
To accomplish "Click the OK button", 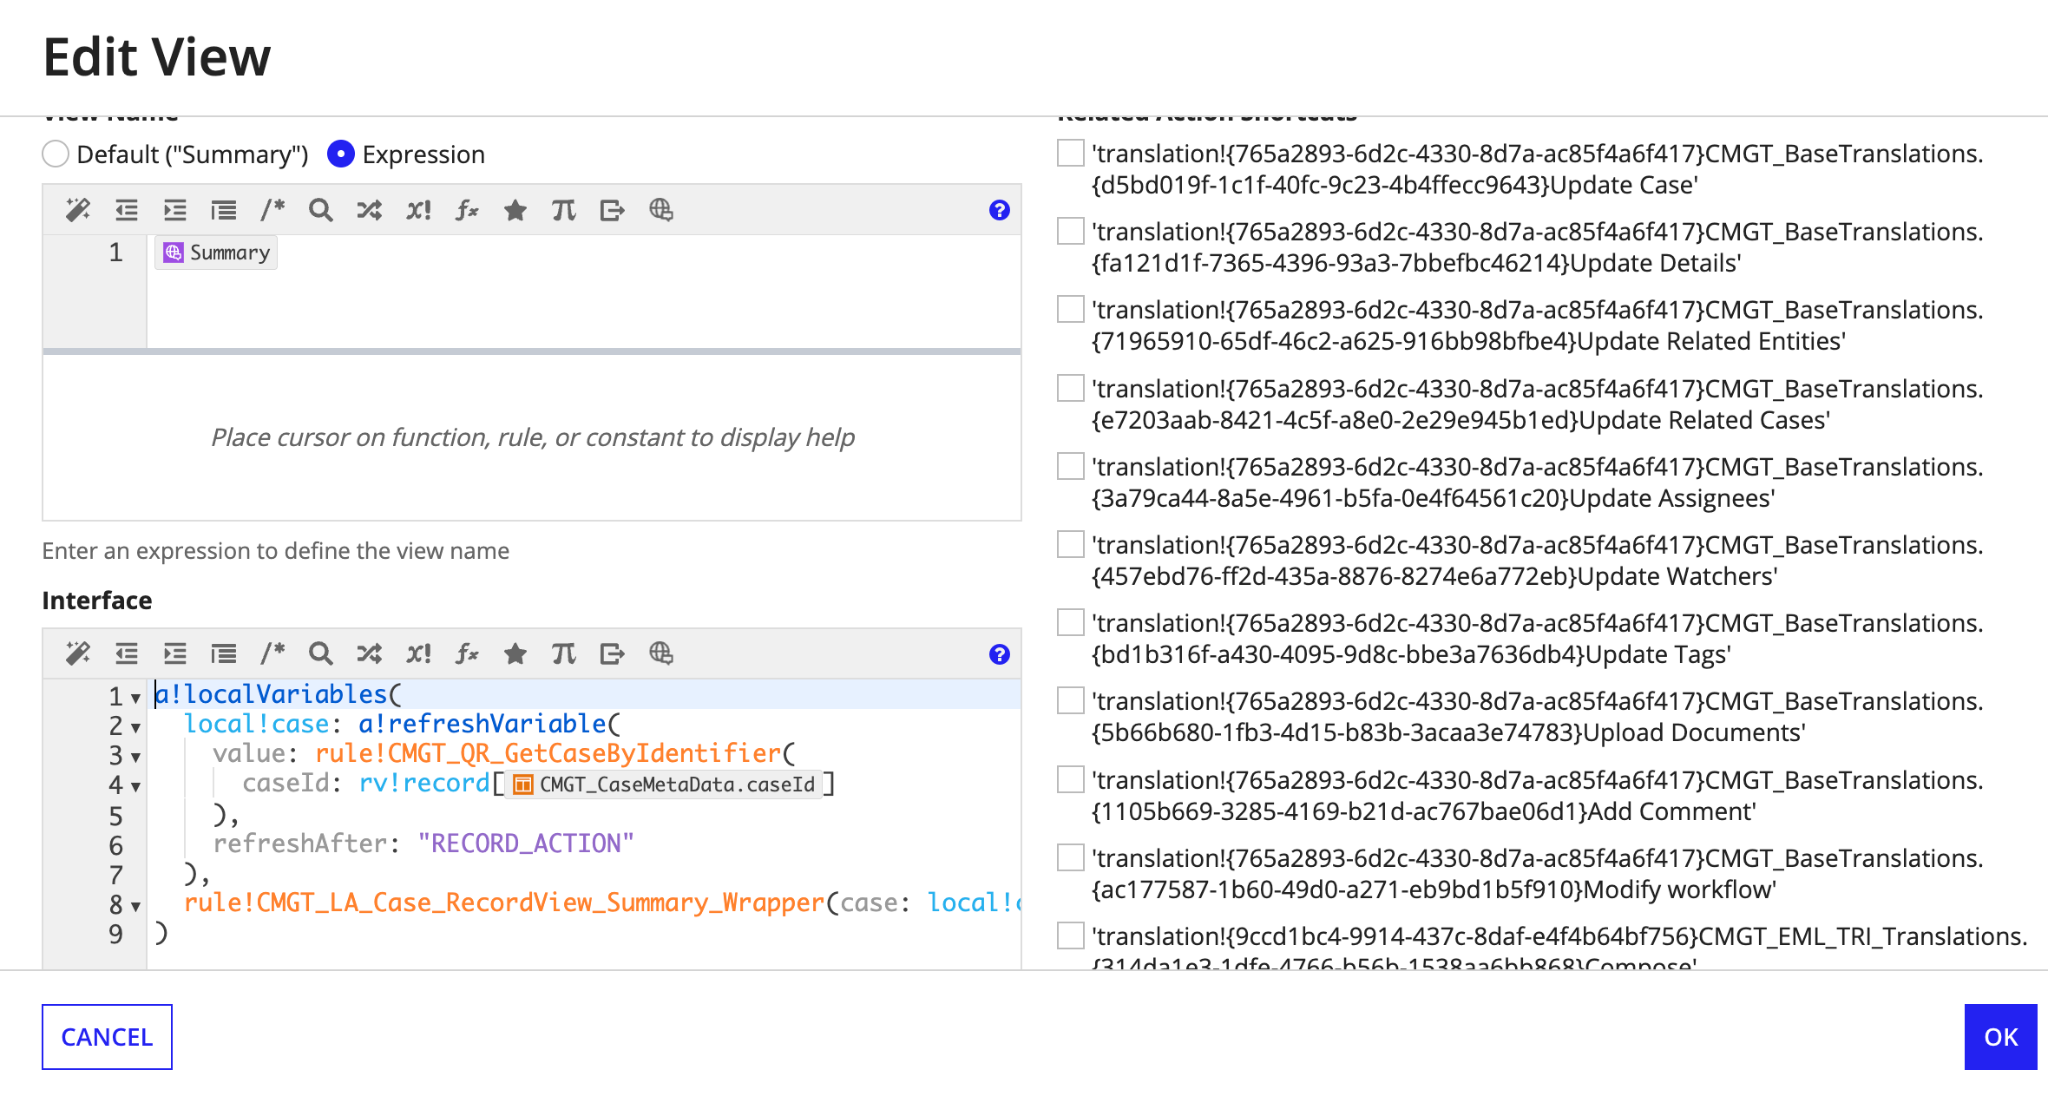I will [x=2000, y=1037].
